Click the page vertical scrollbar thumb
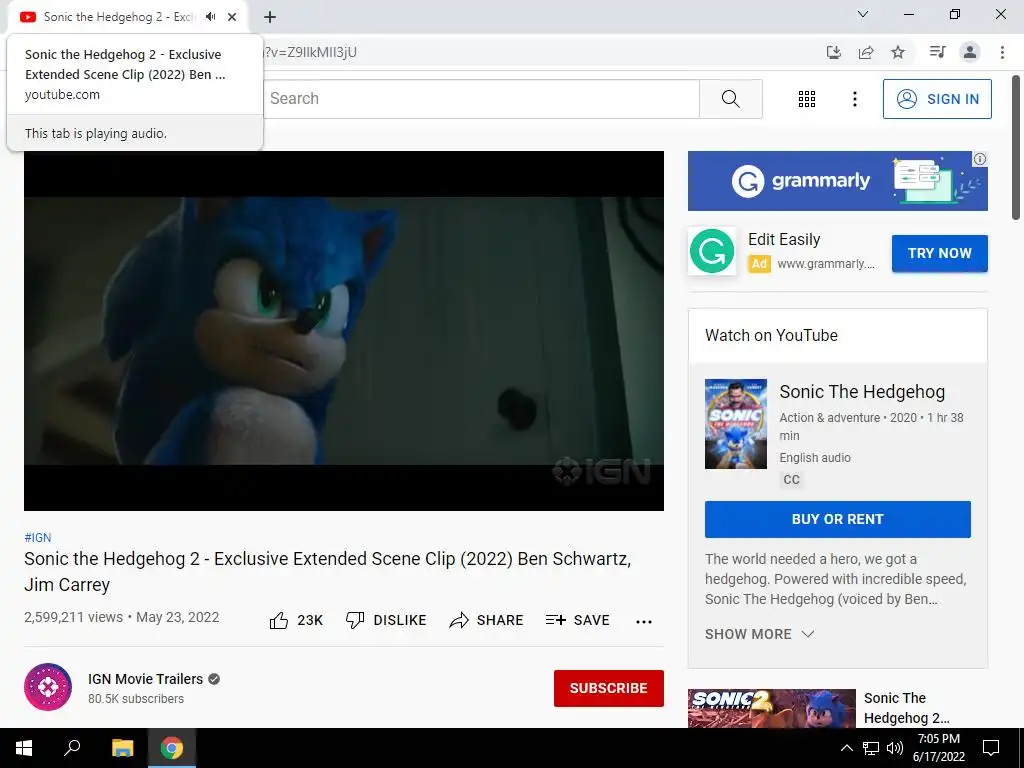Screen dimensions: 1024x768 [x=1016, y=147]
